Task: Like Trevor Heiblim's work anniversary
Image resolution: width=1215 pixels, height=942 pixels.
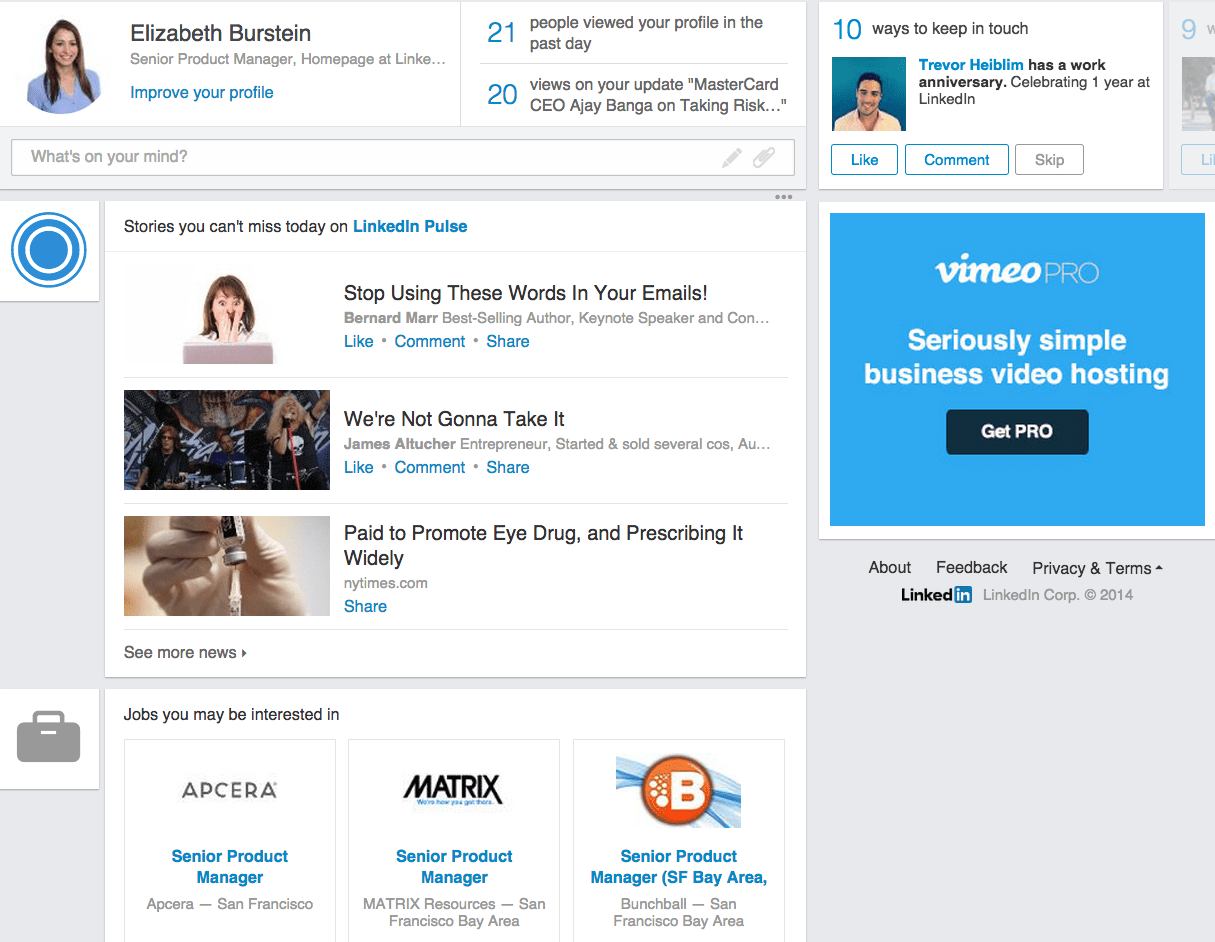Action: [863, 159]
